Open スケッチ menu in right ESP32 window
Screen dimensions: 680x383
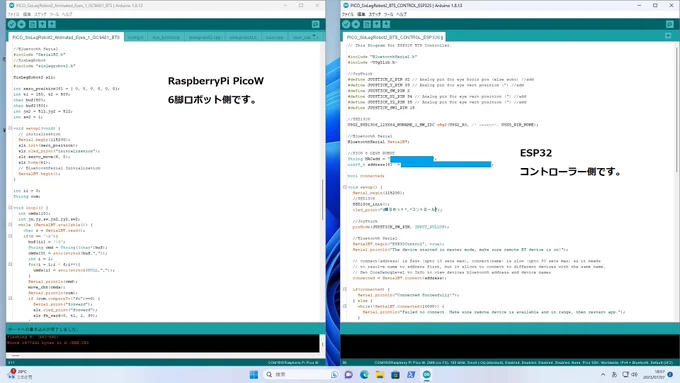point(375,14)
